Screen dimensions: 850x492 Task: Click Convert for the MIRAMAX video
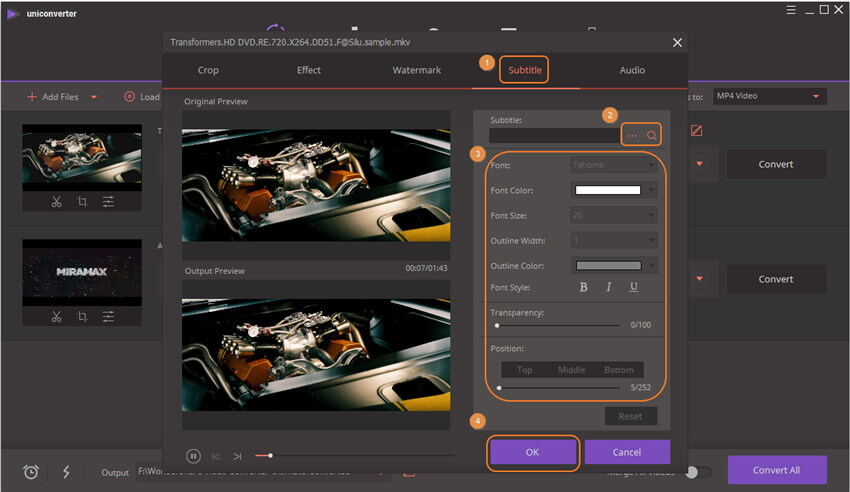pos(776,279)
